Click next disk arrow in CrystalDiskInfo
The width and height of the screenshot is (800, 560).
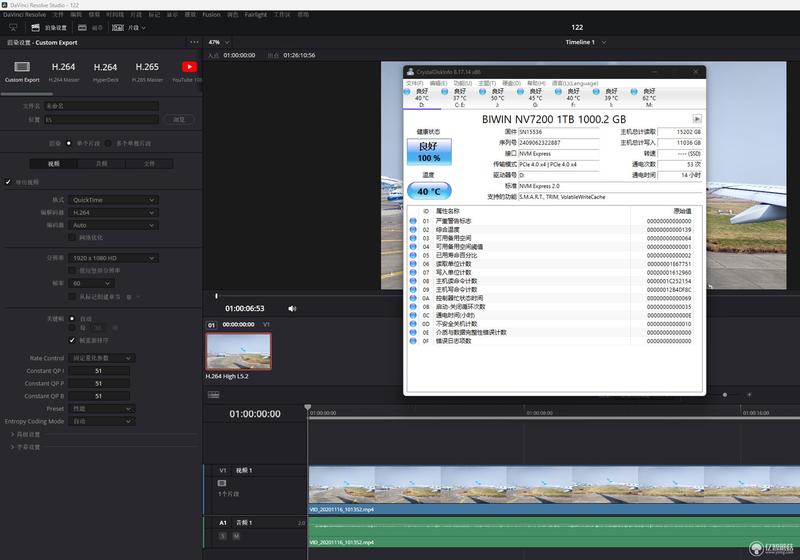[x=697, y=119]
